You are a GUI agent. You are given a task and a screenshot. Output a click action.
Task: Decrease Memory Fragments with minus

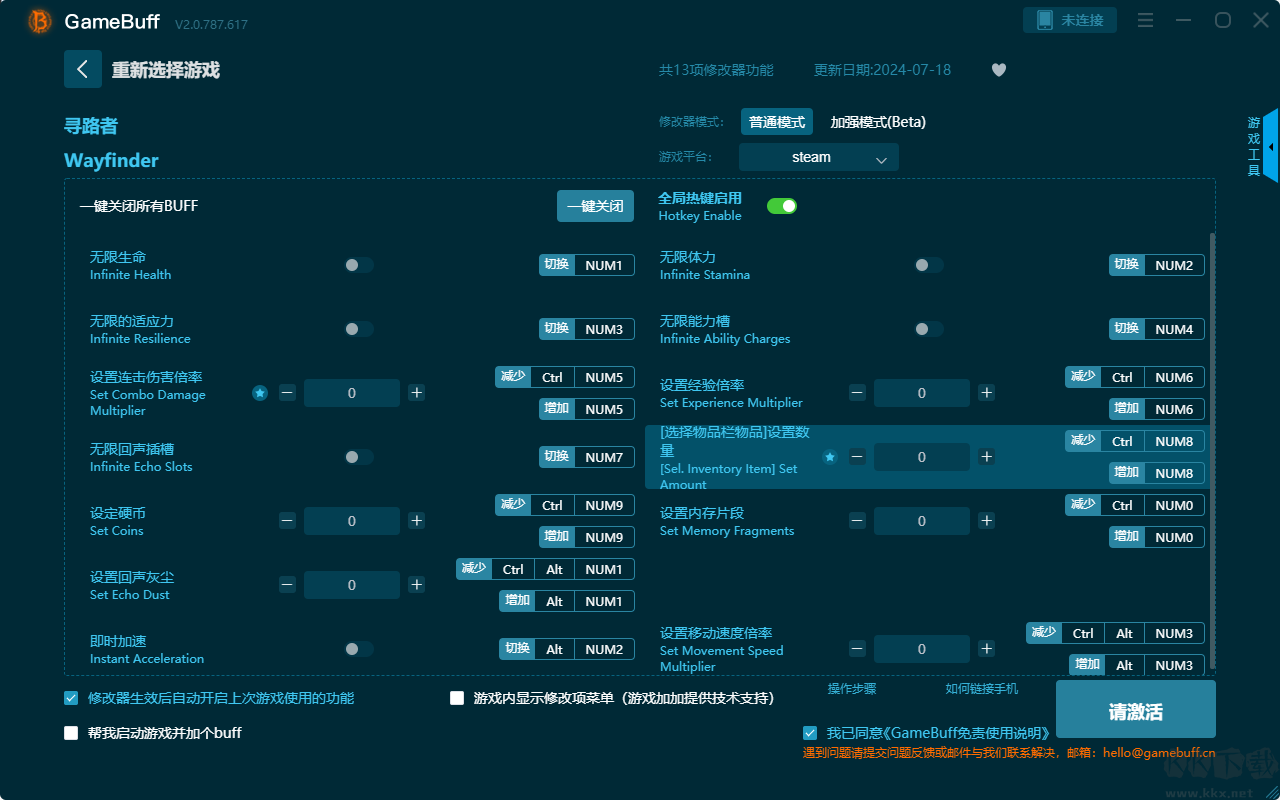click(857, 521)
